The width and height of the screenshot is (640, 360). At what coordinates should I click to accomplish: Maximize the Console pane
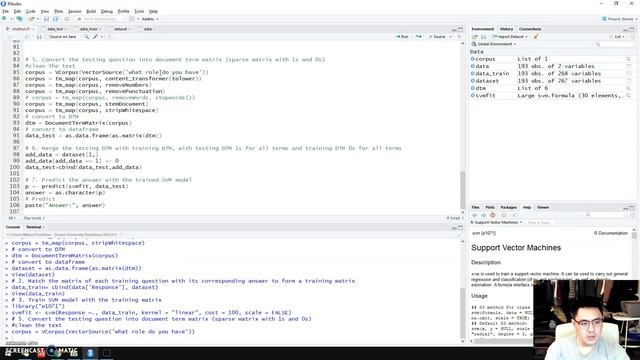(x=460, y=227)
